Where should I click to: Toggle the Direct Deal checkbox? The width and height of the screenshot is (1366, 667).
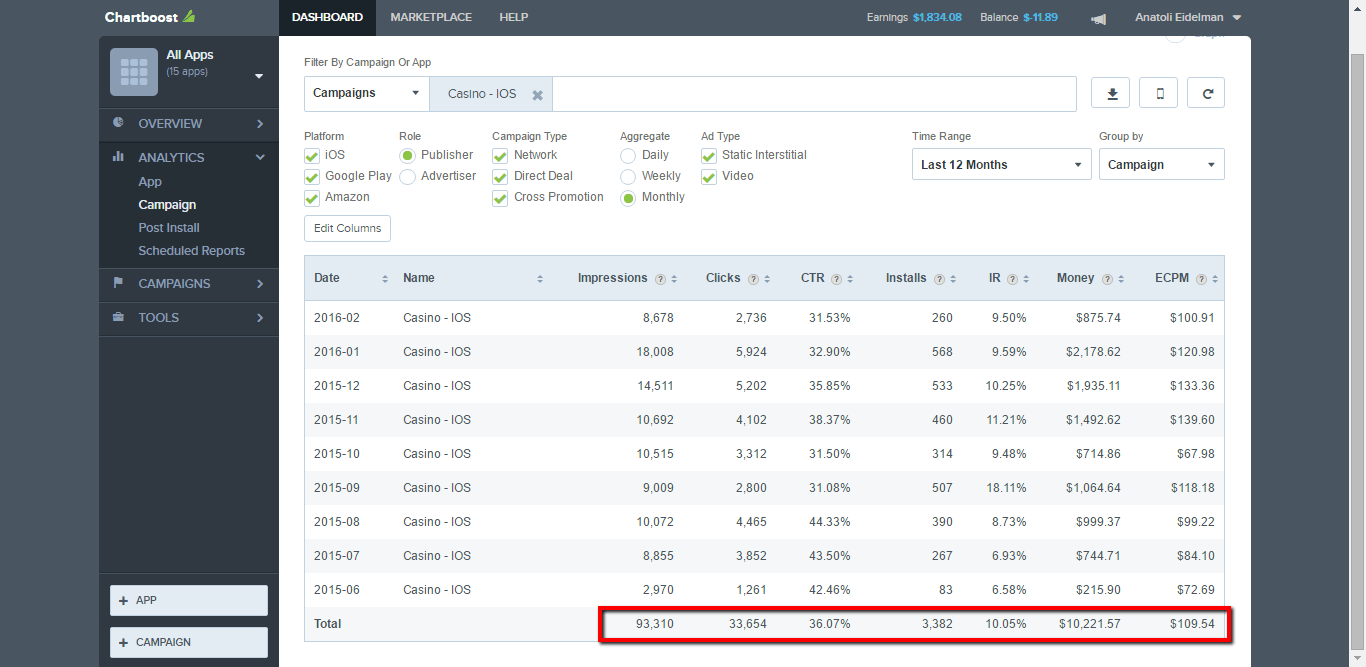point(500,177)
